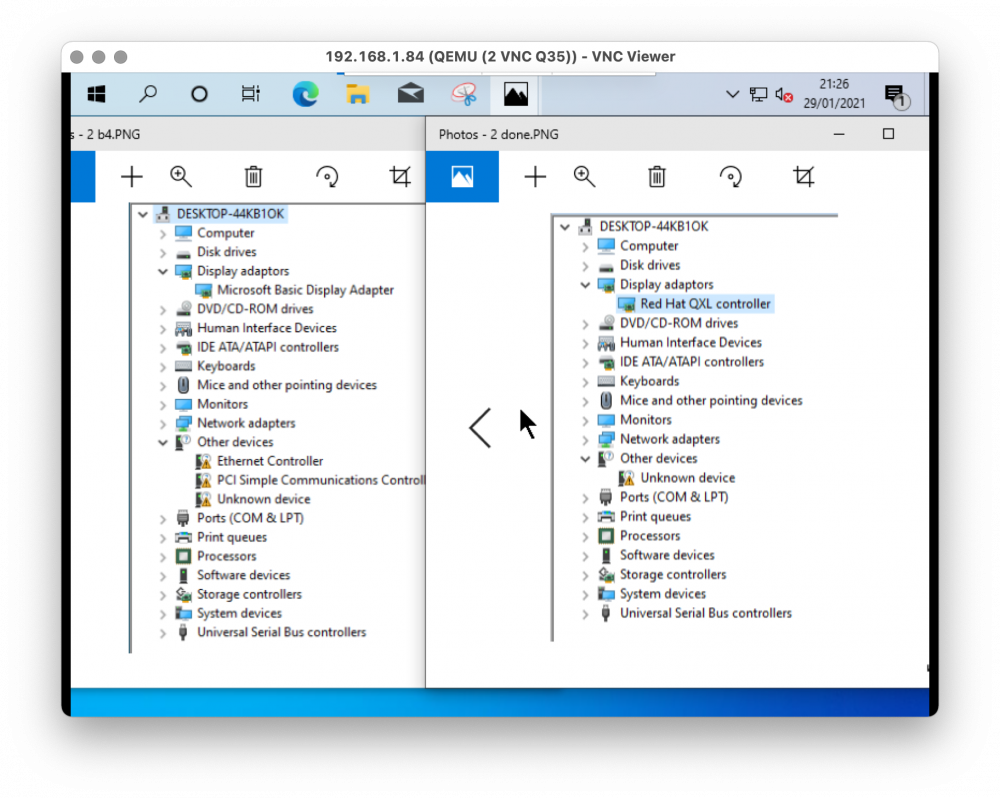Click See all photos in 2 done.PNG window
The width and height of the screenshot is (1000, 798).
click(x=462, y=176)
